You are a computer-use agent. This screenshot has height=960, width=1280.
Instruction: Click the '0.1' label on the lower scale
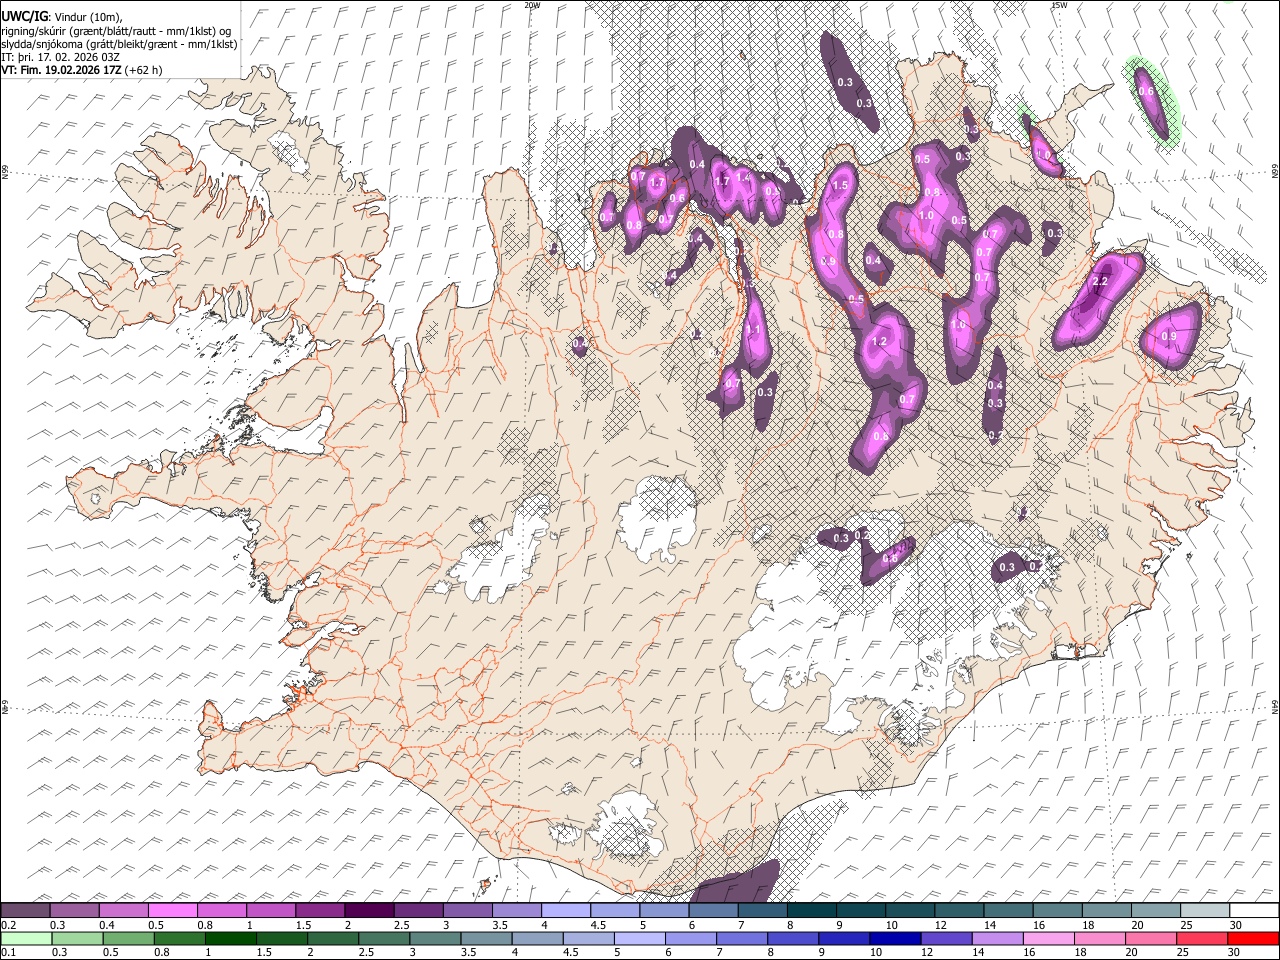click(8, 953)
